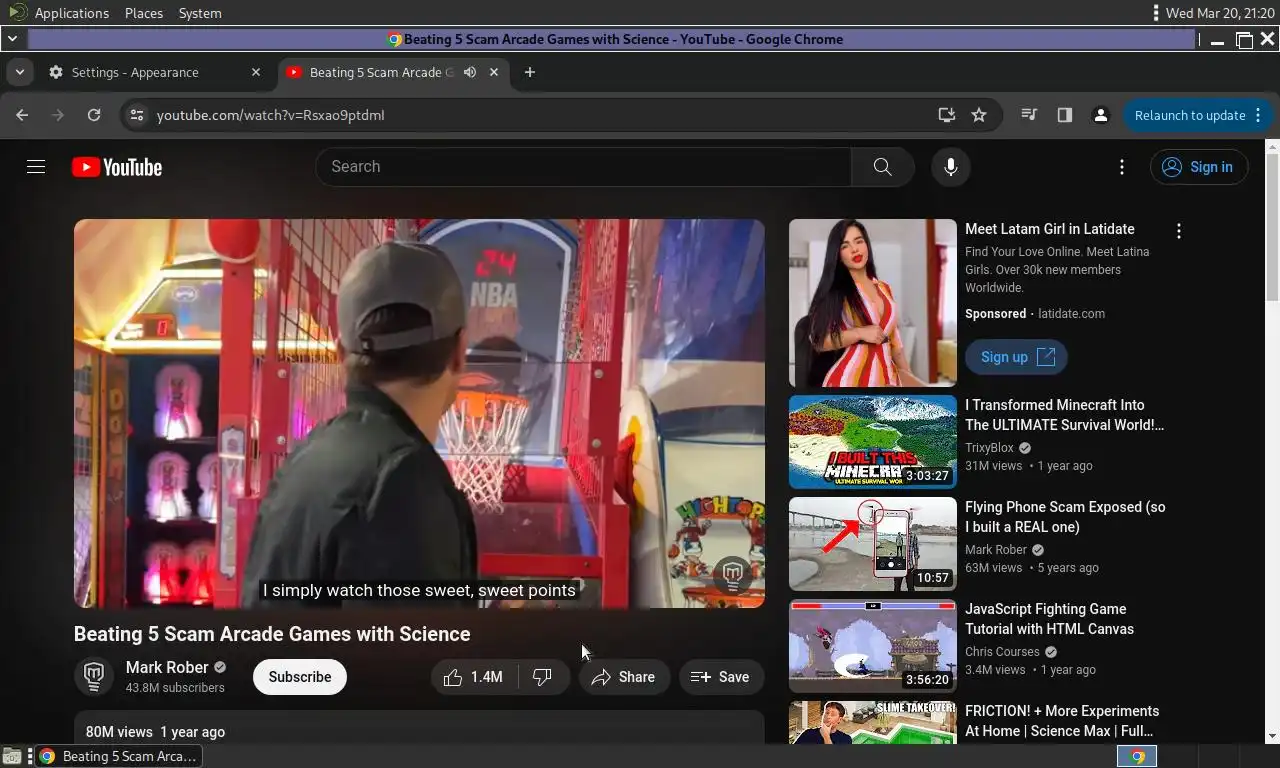Viewport: 1280px width, 768px height.
Task: Click Relaunch to update
Action: [x=1189, y=115]
